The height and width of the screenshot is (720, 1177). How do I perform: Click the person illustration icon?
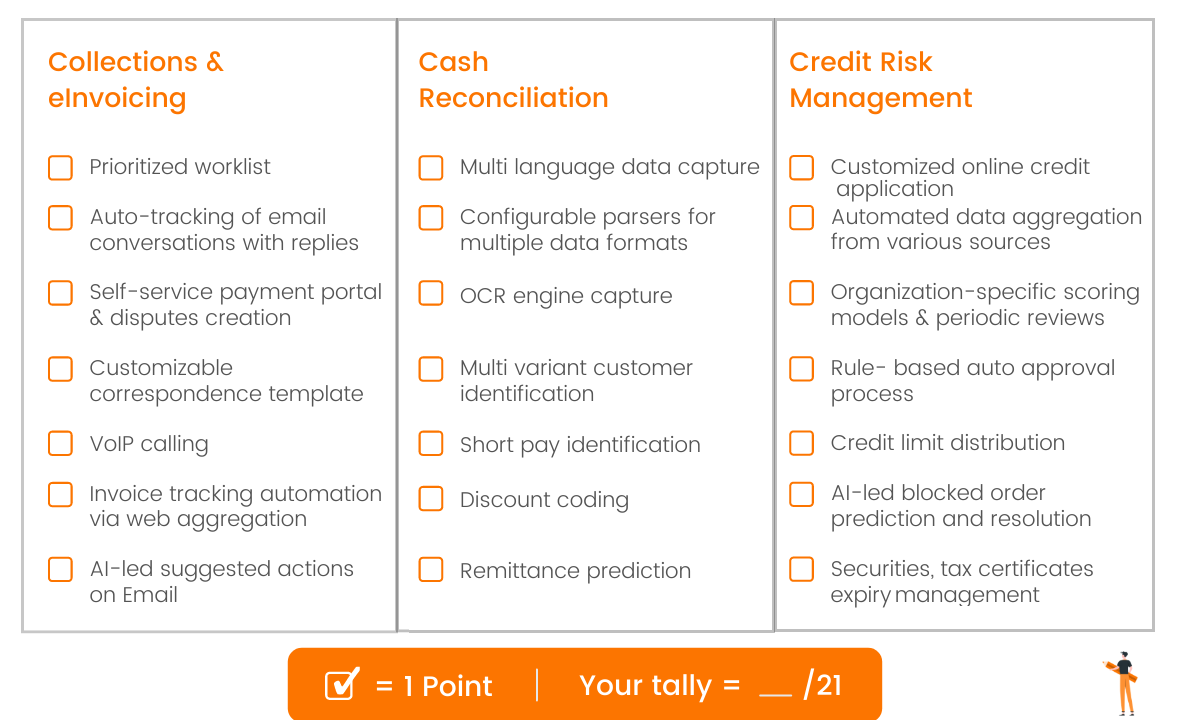pos(1123,682)
